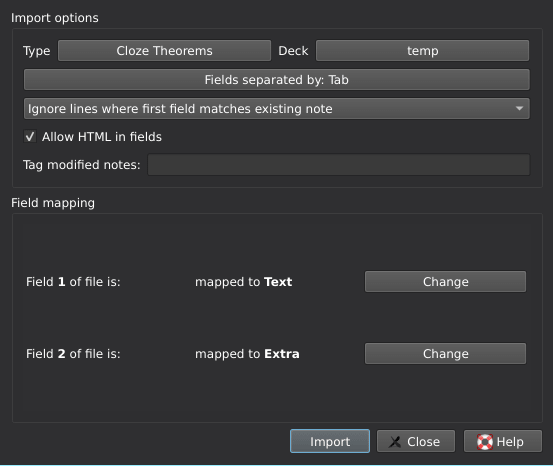Change the field separator from Tab
The height and width of the screenshot is (466, 553).
(x=276, y=80)
